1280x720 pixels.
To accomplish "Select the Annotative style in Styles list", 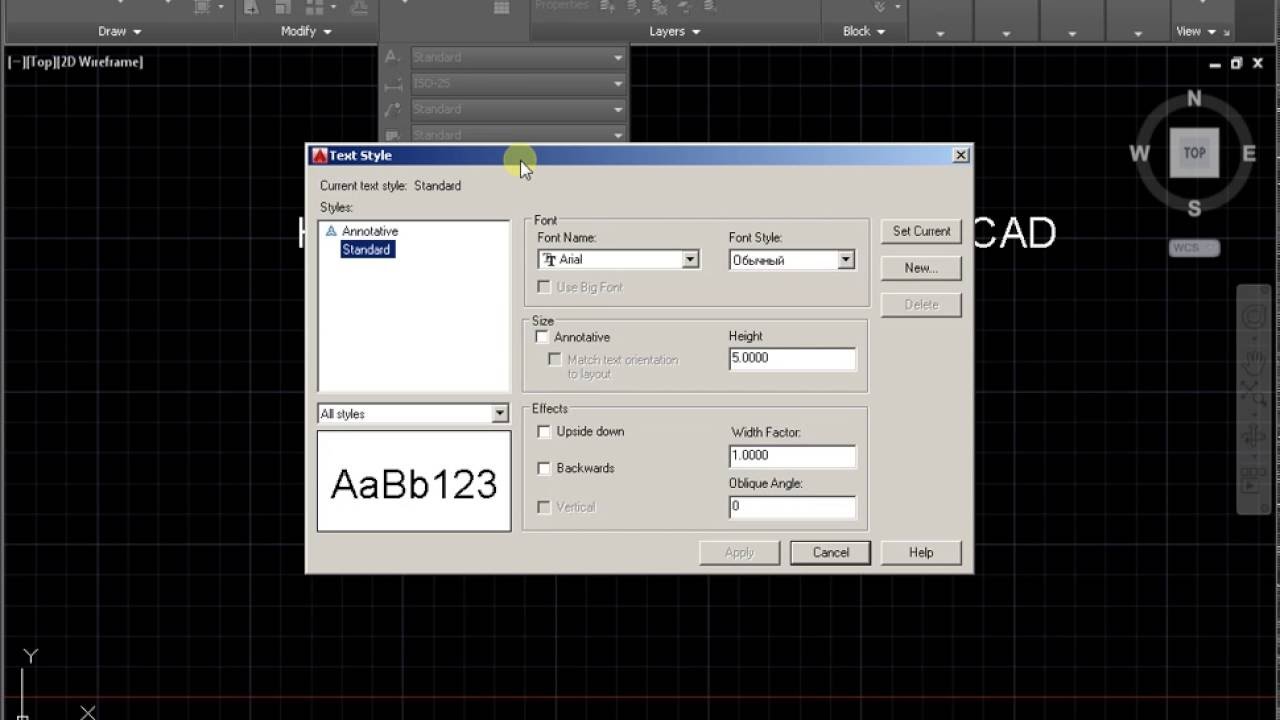I will pos(370,231).
